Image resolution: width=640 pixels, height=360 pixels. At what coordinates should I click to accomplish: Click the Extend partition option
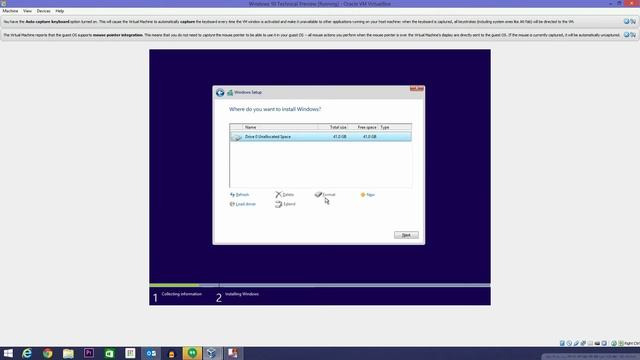pos(285,204)
